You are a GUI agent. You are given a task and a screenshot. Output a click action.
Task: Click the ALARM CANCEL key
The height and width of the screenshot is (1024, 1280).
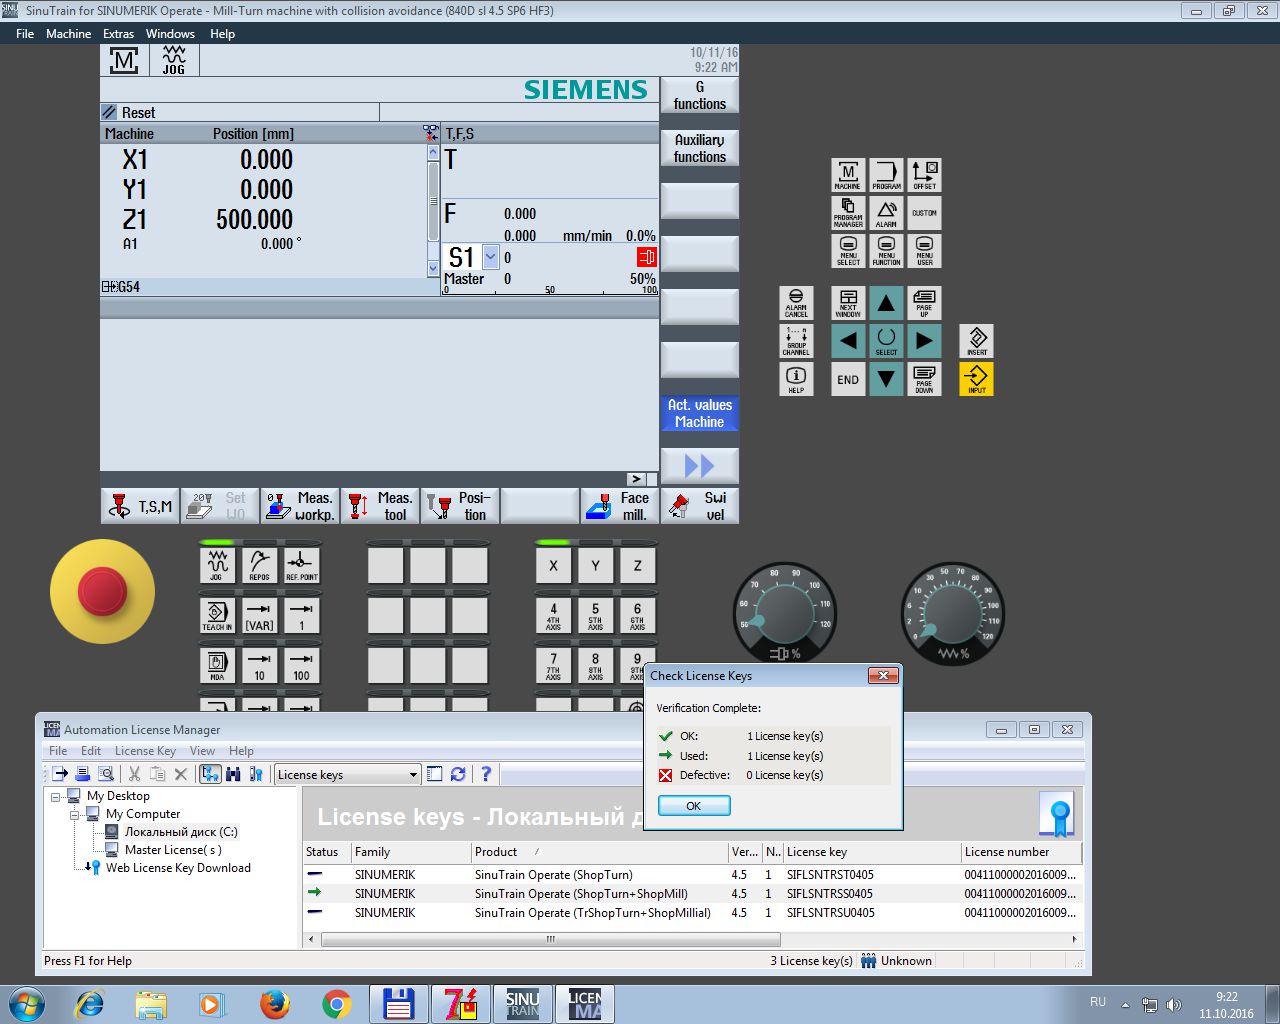pos(796,303)
